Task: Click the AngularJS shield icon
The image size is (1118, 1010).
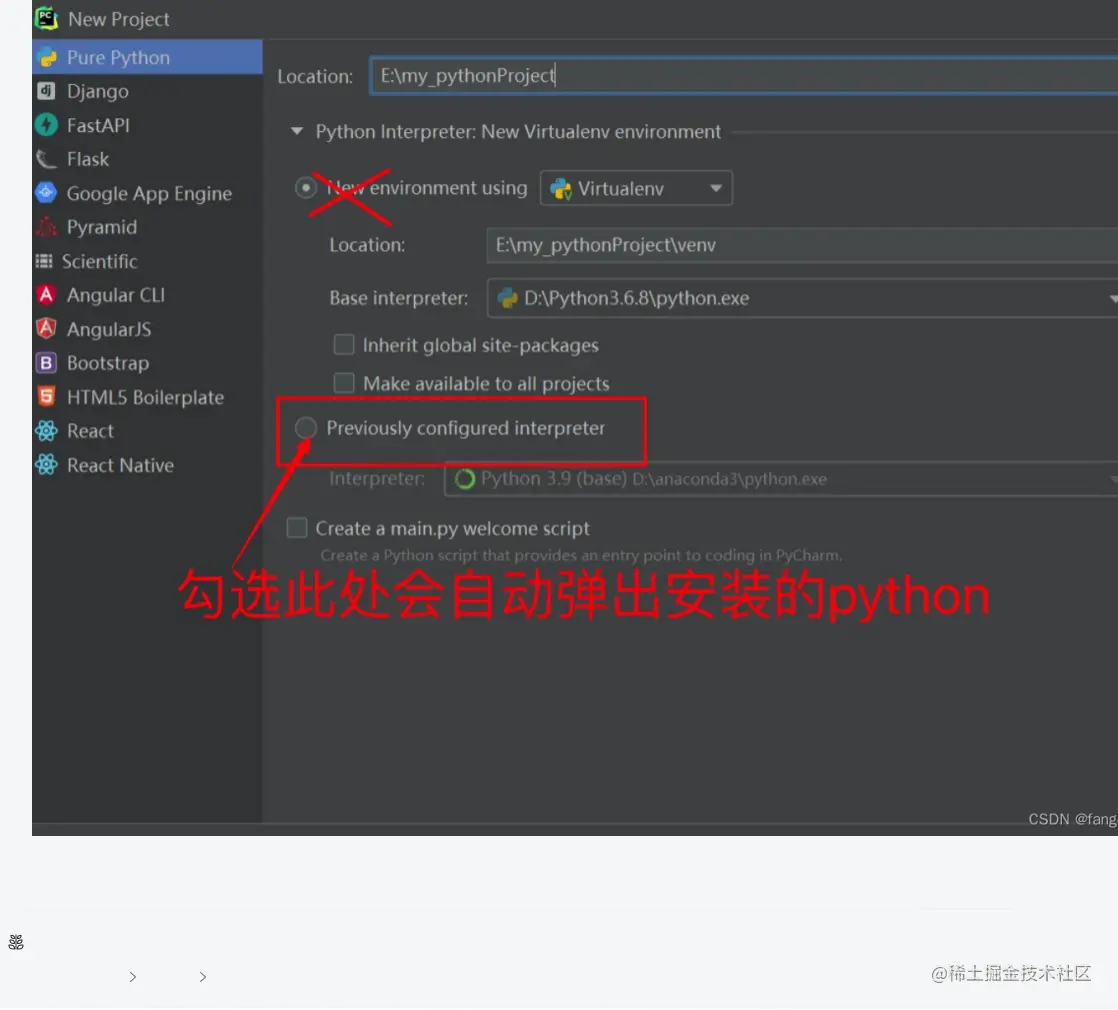Action: pyautogui.click(x=46, y=329)
